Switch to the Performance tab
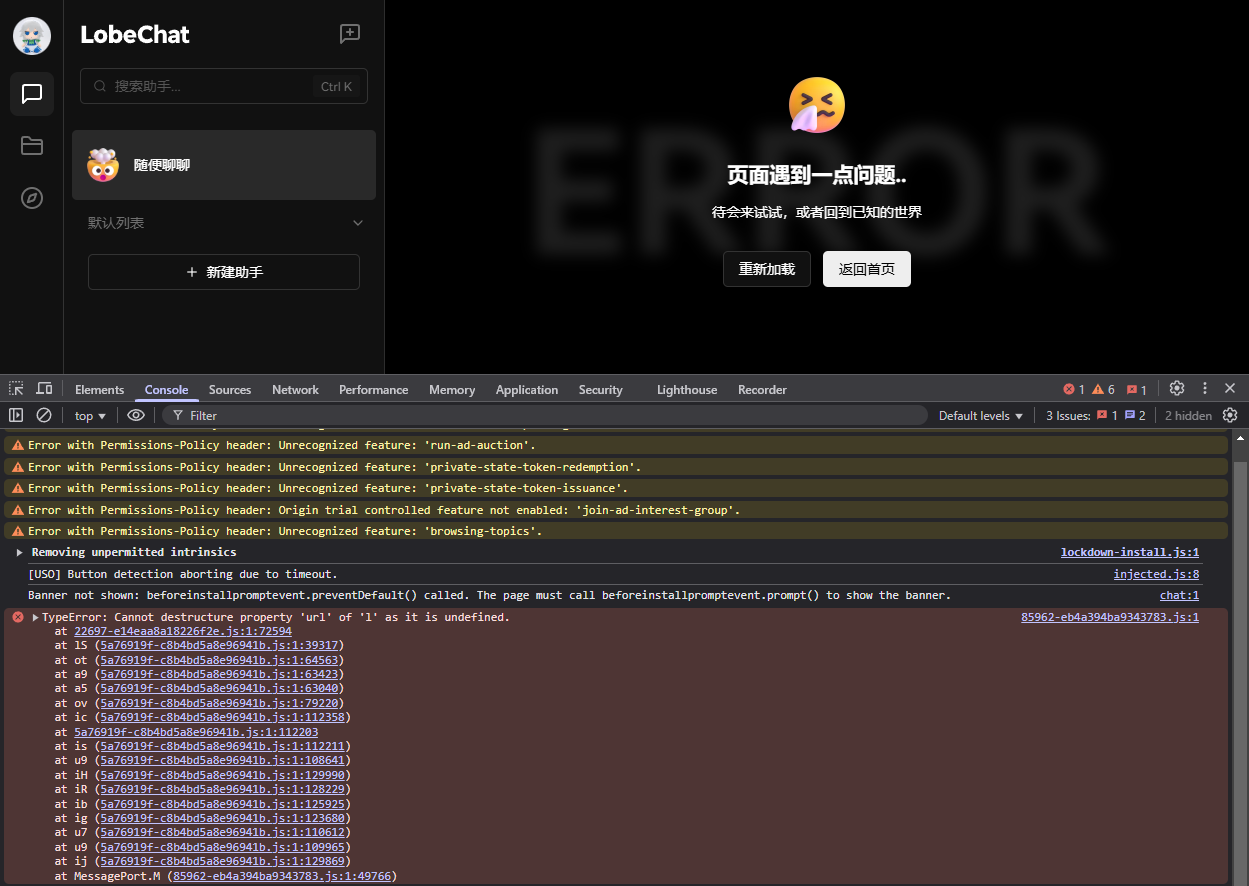1249x886 pixels. tap(373, 390)
